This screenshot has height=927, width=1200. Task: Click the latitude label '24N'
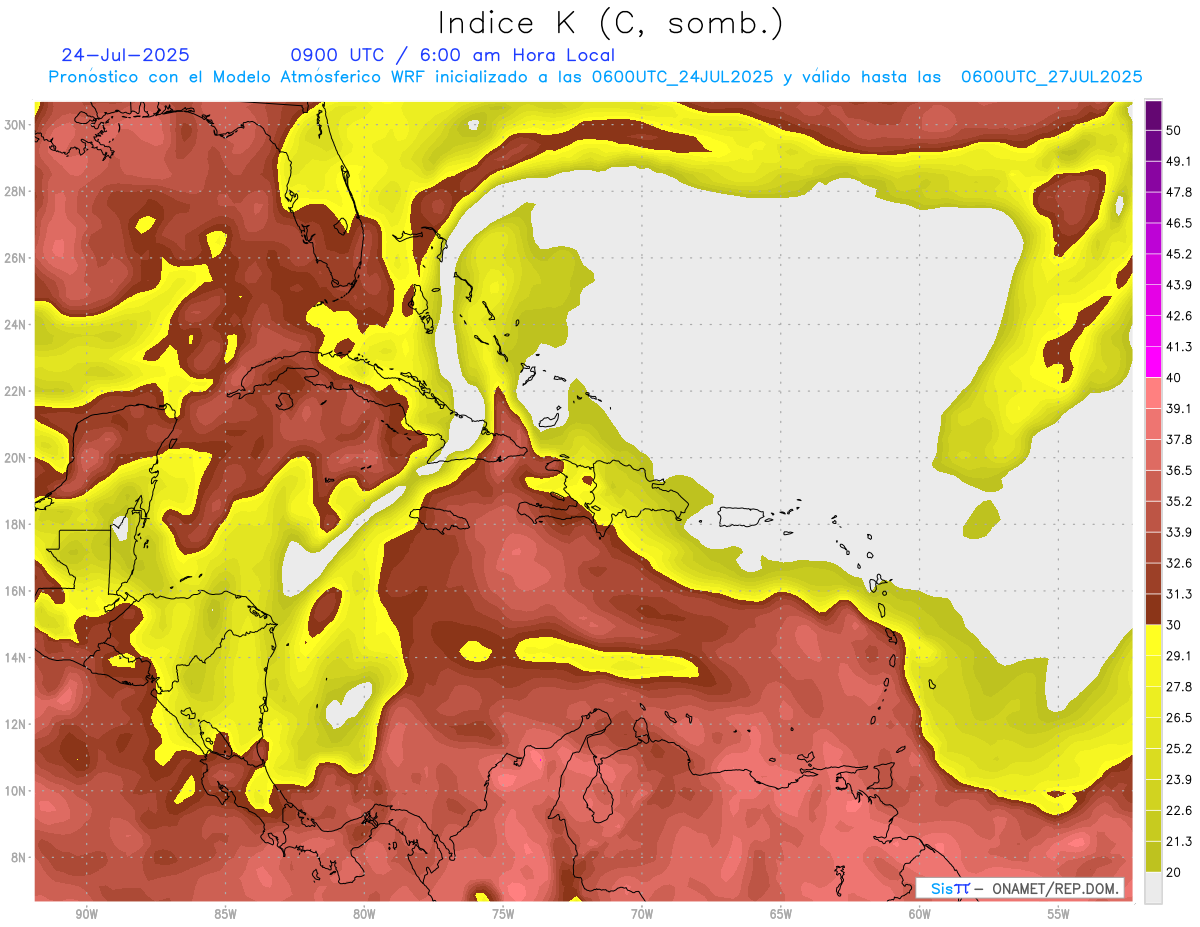click(15, 325)
